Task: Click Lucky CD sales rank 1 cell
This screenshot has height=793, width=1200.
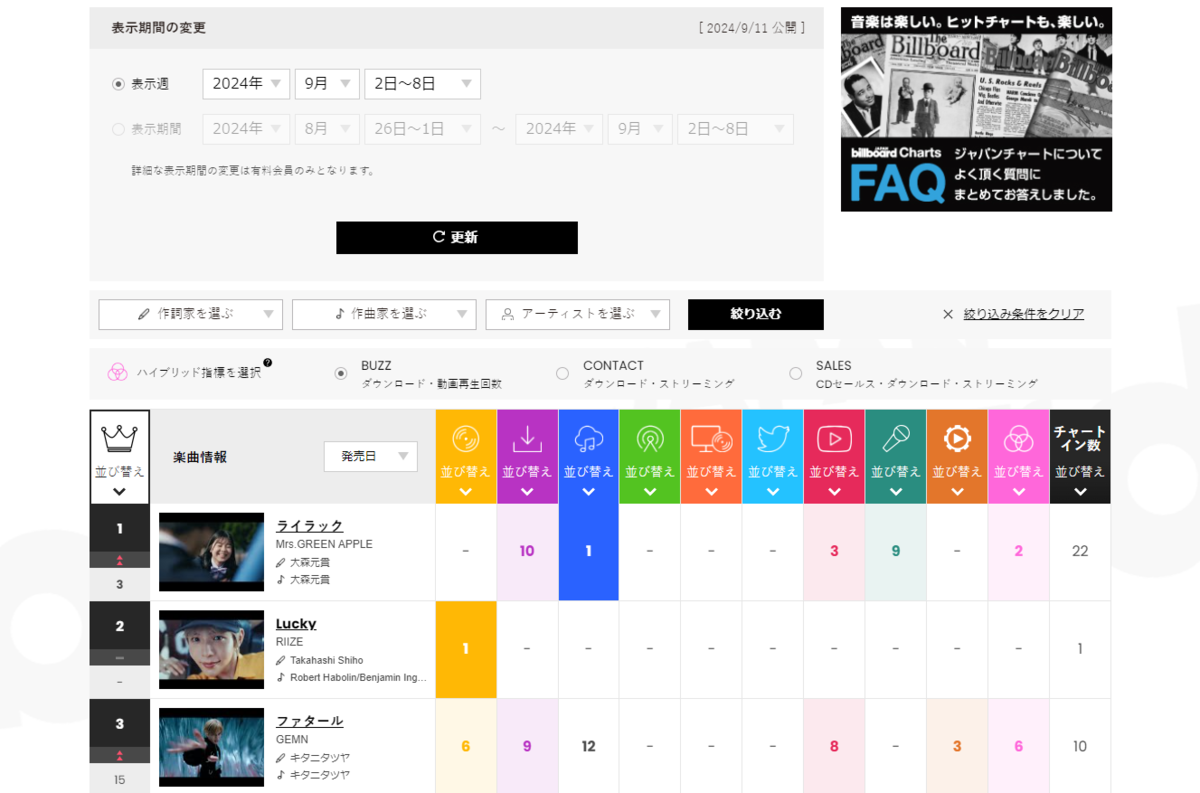Action: pos(466,649)
